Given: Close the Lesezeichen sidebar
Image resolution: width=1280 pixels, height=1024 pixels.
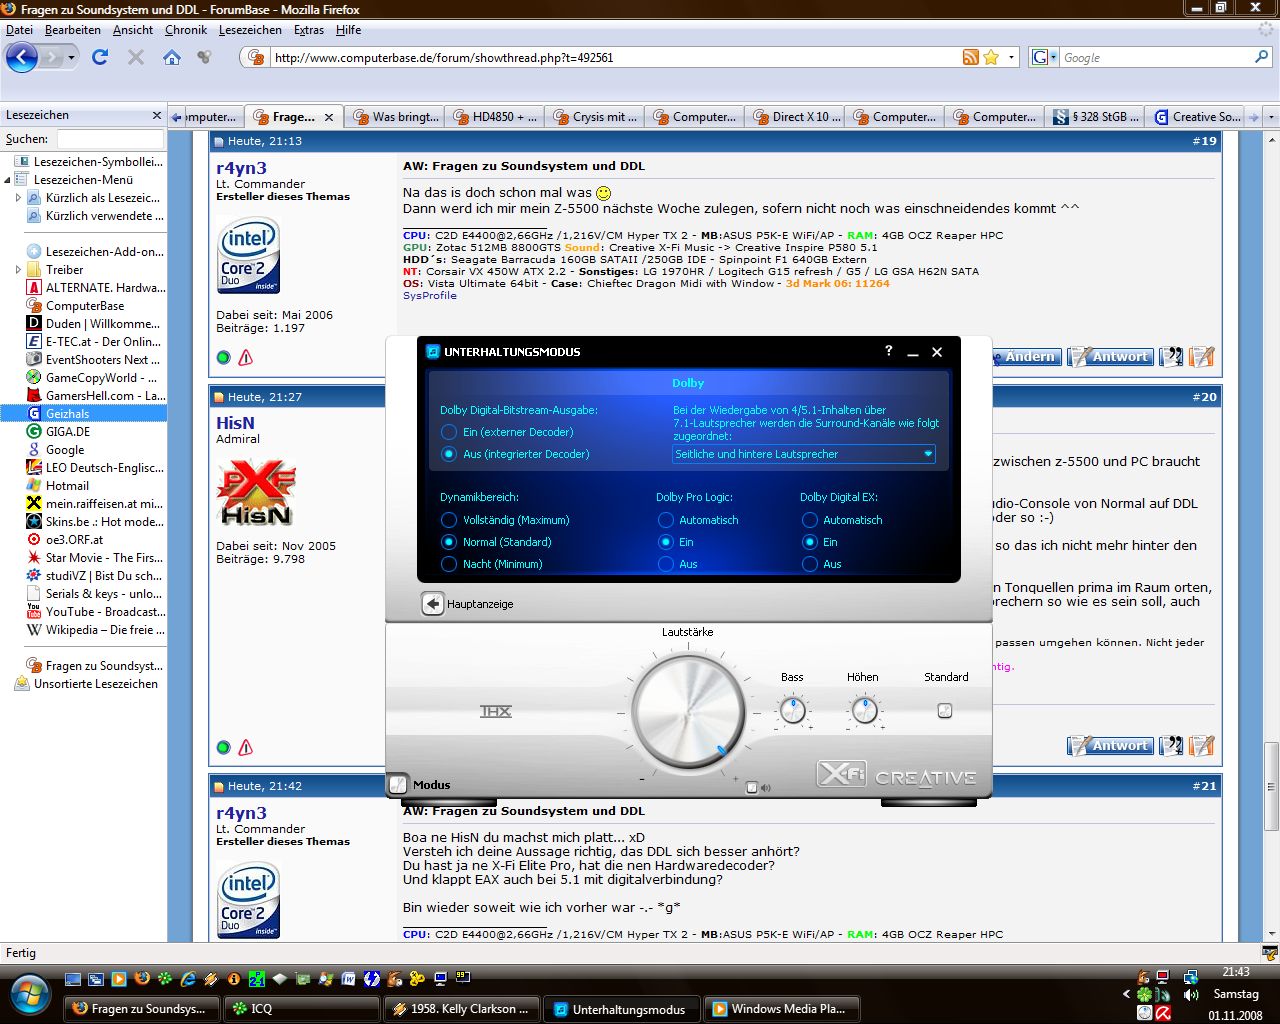Looking at the screenshot, I should pyautogui.click(x=156, y=115).
